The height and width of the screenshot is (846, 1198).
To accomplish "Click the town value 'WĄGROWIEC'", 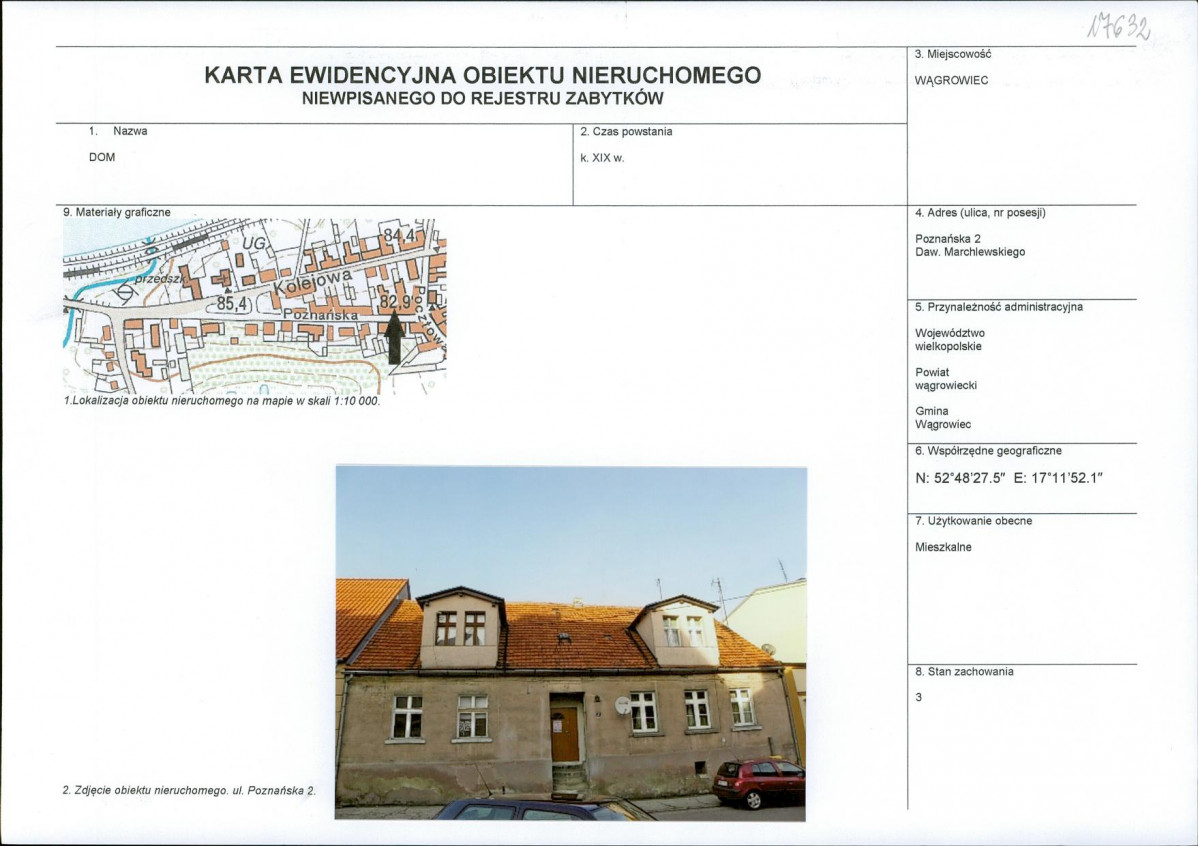I will (951, 80).
